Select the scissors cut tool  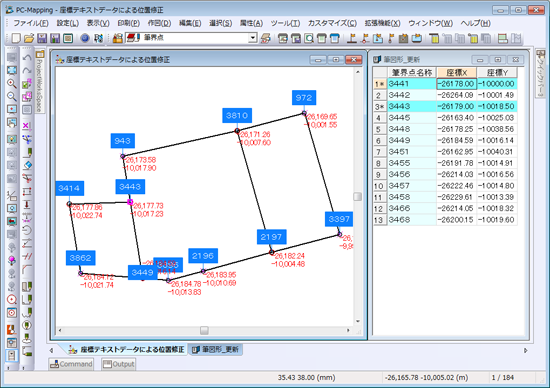click(x=27, y=178)
